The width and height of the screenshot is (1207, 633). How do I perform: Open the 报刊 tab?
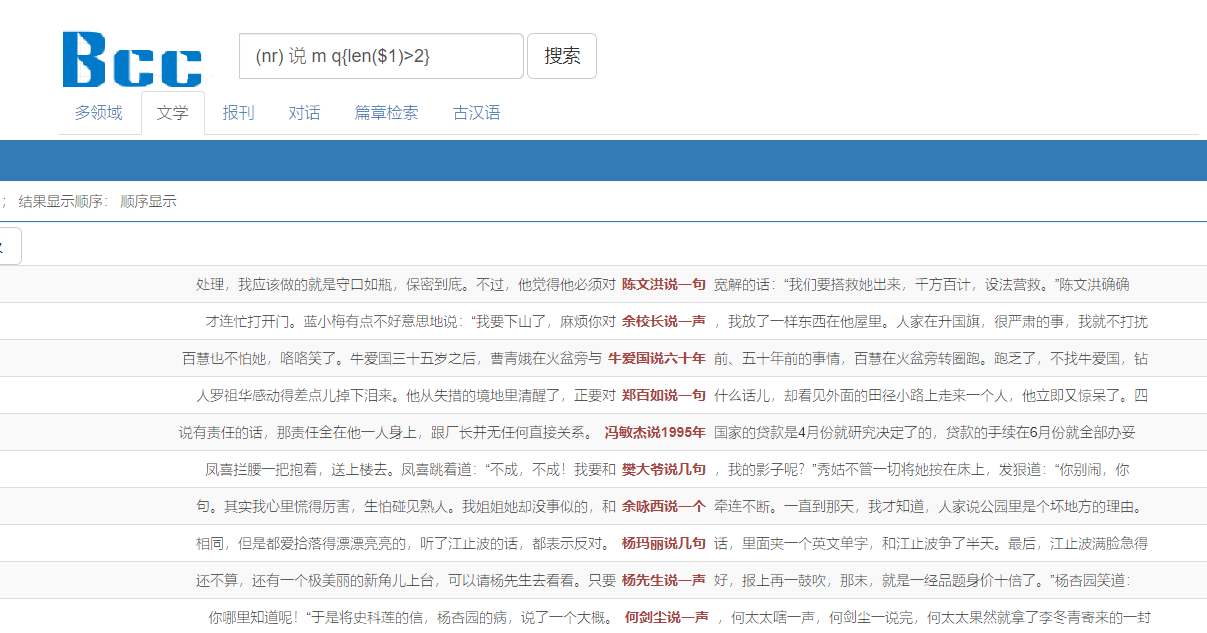tap(238, 113)
